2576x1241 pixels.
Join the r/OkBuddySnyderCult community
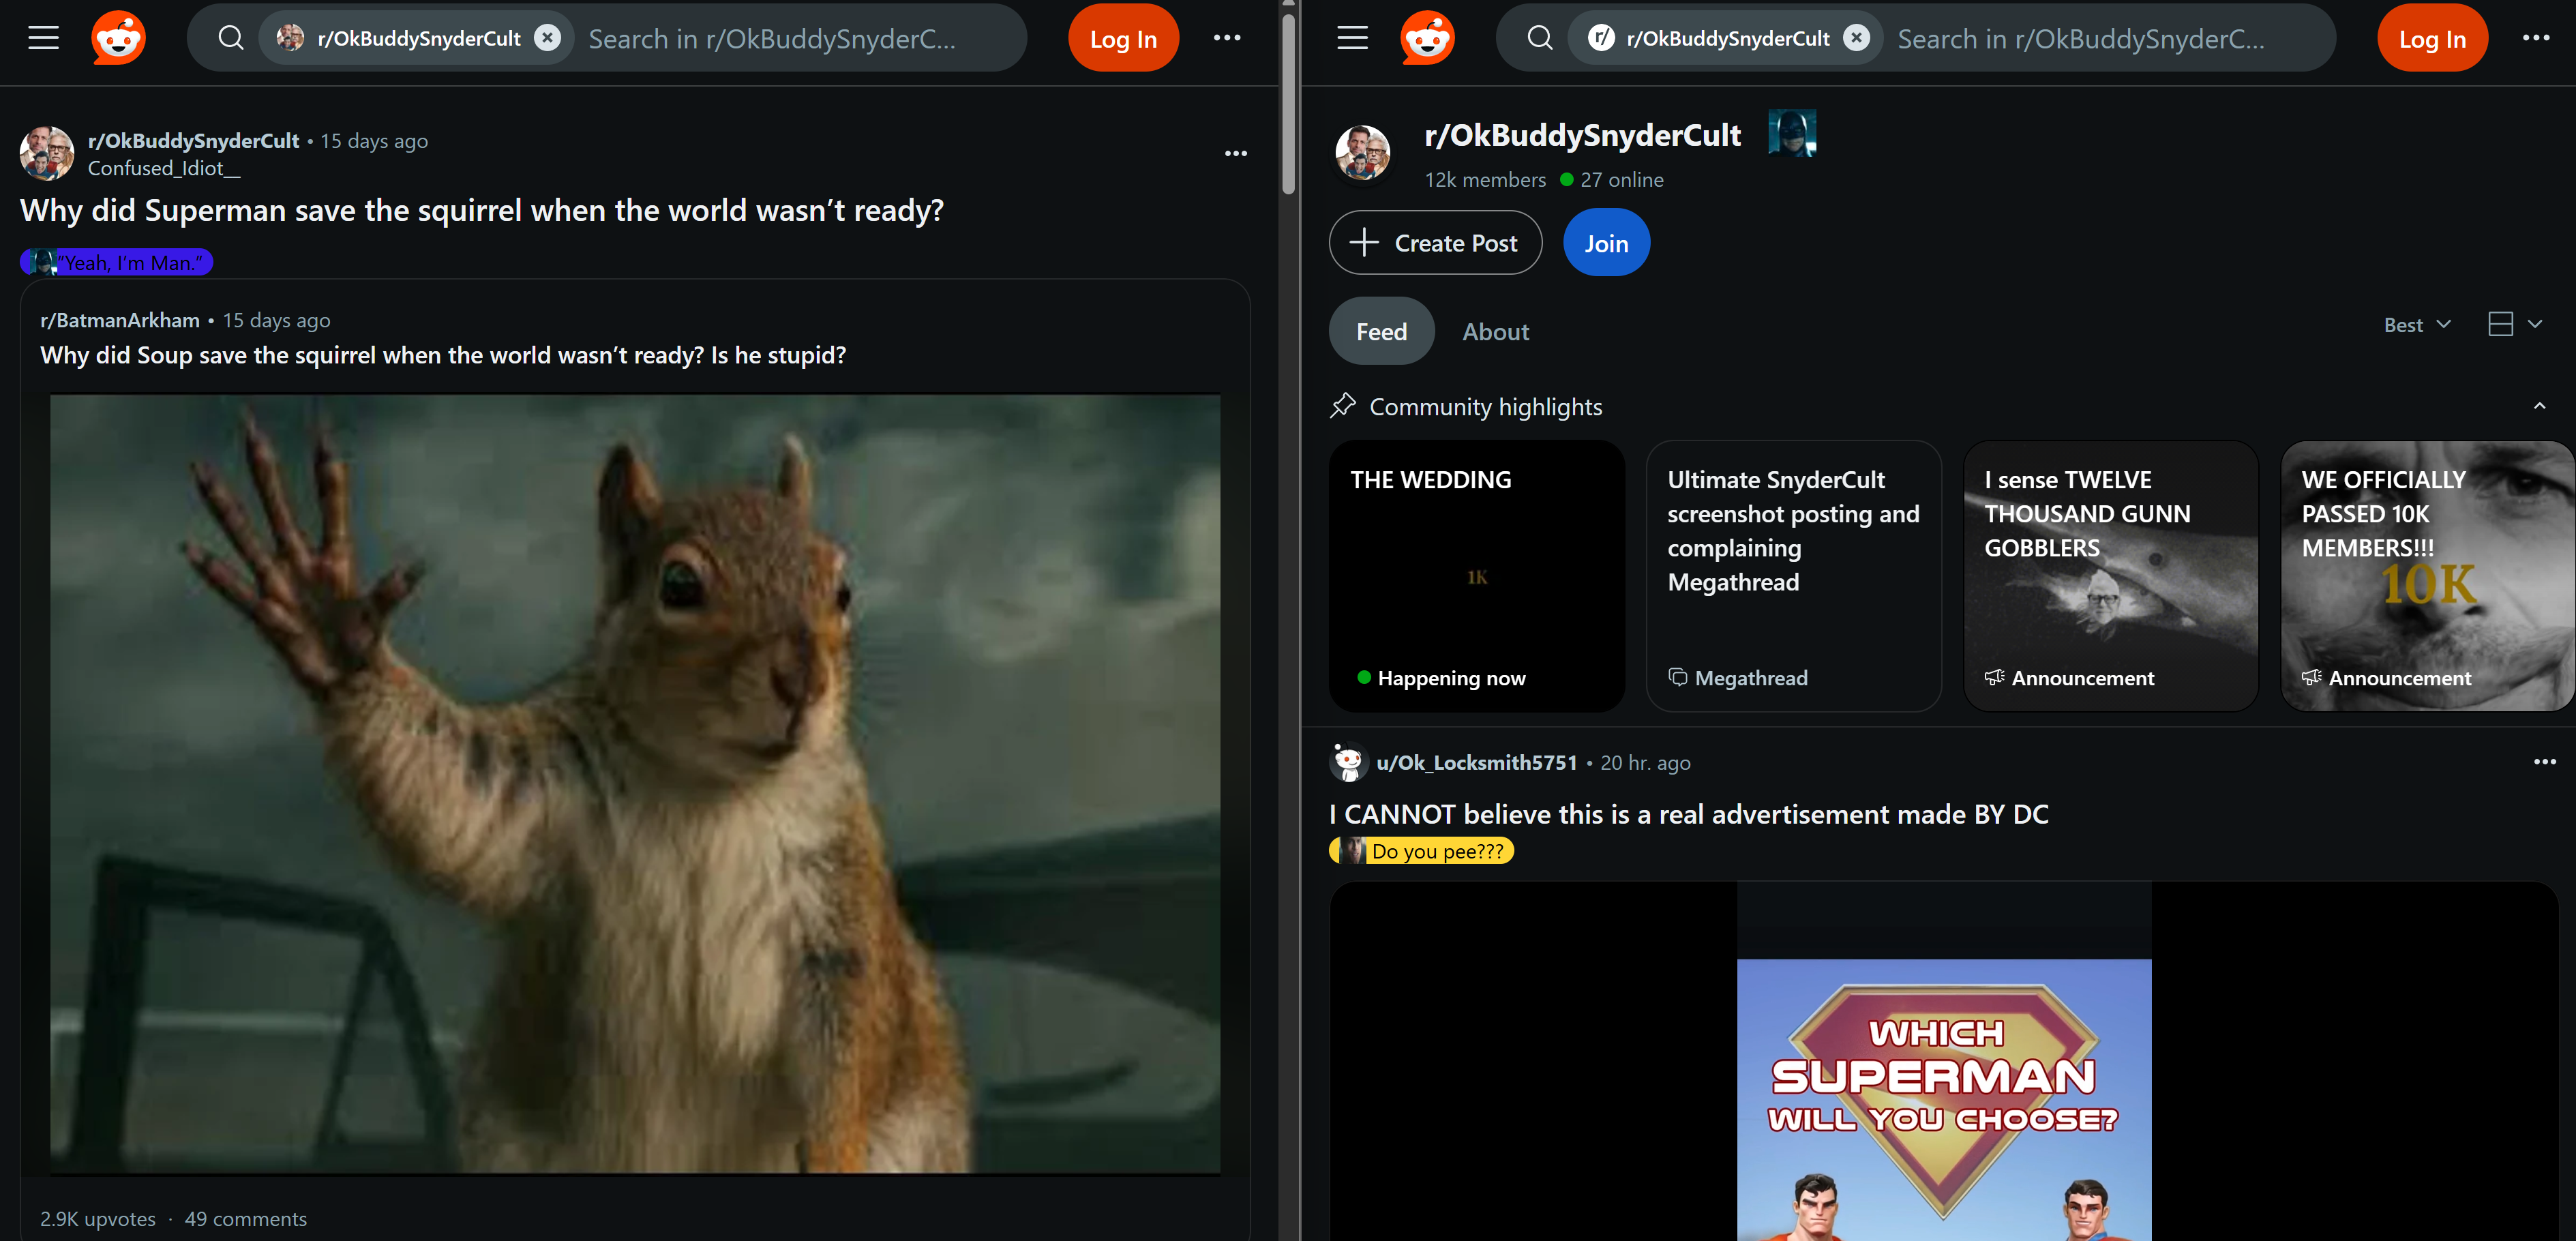coord(1606,242)
